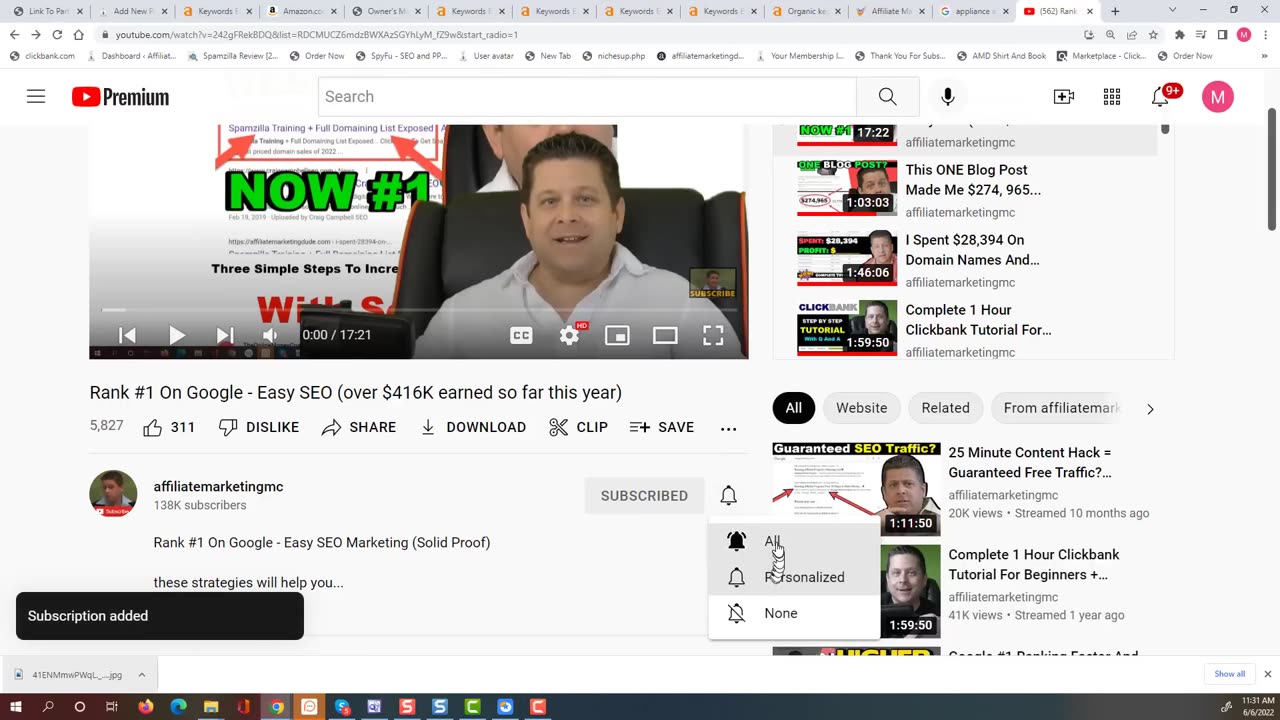This screenshot has width=1280, height=720.
Task: Enter full screen mode
Action: pyautogui.click(x=713, y=335)
